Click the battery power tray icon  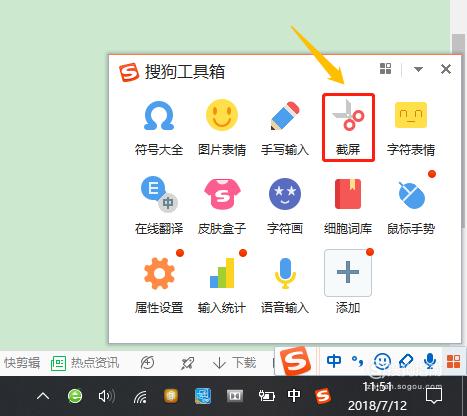click(x=267, y=396)
